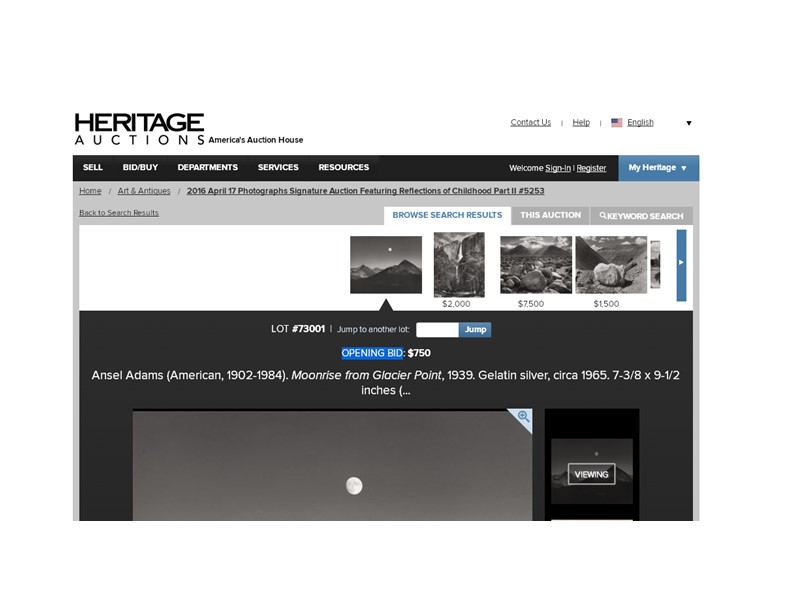Click the Help link
Viewport: 800px width, 600px height.
(581, 122)
